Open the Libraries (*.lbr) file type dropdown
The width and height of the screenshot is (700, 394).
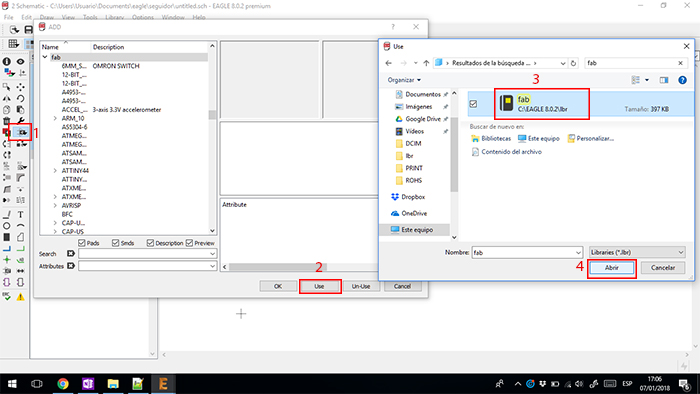pyautogui.click(x=637, y=252)
